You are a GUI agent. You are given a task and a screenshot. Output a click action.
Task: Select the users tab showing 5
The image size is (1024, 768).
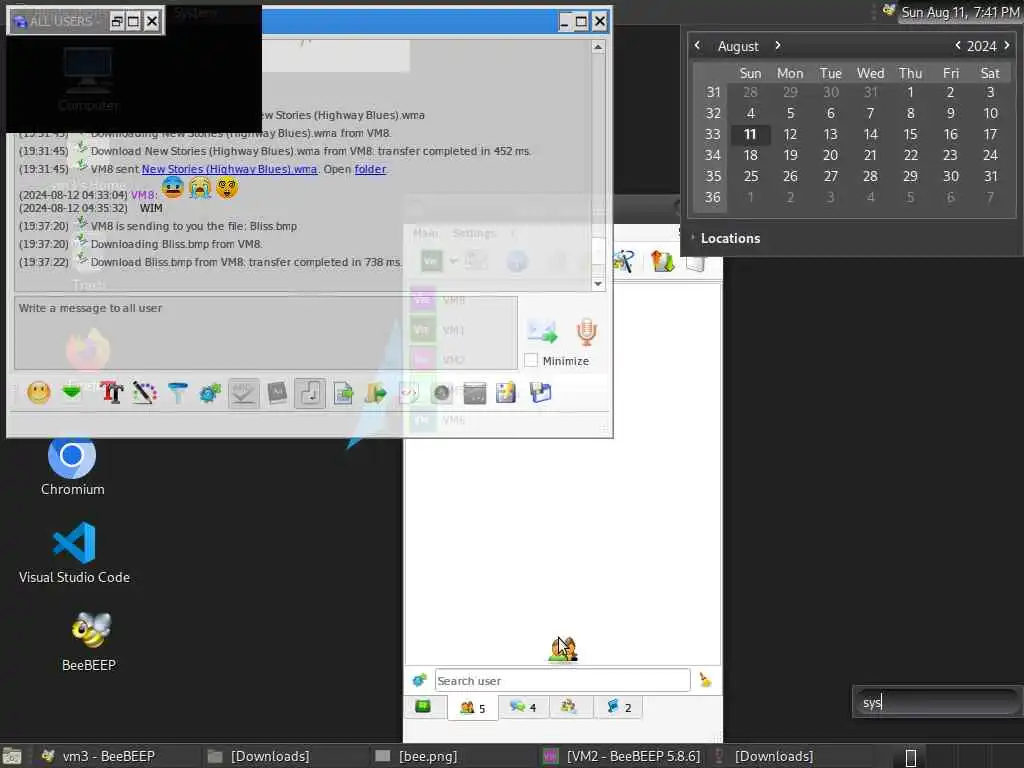473,707
